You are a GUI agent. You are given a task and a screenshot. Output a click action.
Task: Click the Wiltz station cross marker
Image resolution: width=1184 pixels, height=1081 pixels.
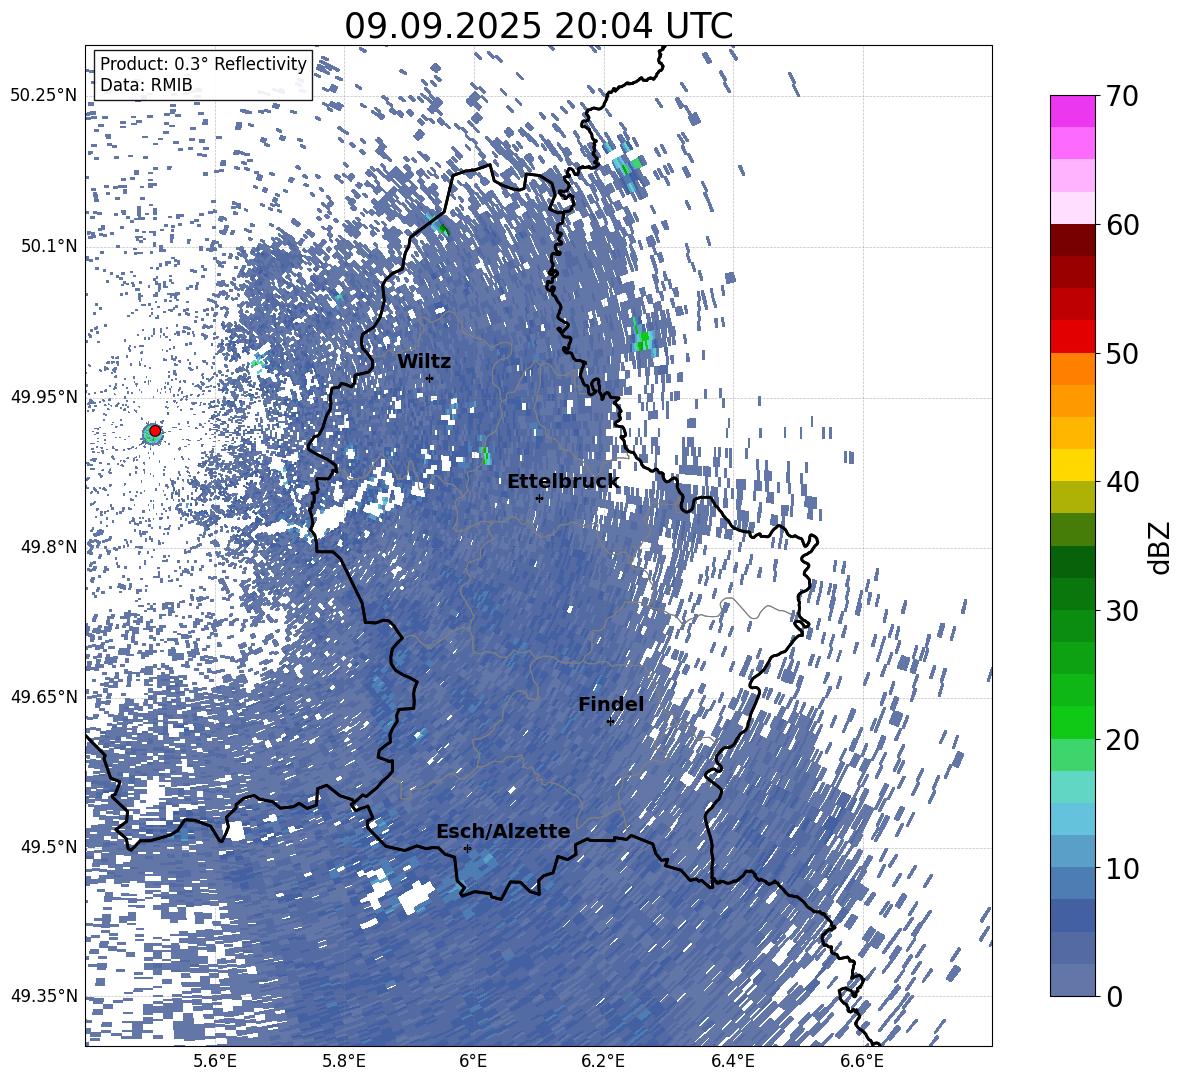coord(430,378)
